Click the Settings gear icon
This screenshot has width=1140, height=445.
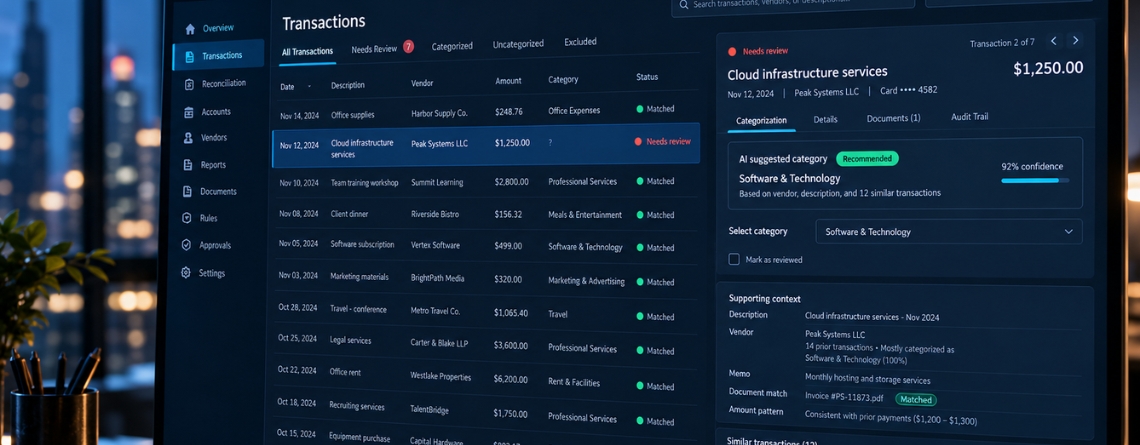(185, 273)
